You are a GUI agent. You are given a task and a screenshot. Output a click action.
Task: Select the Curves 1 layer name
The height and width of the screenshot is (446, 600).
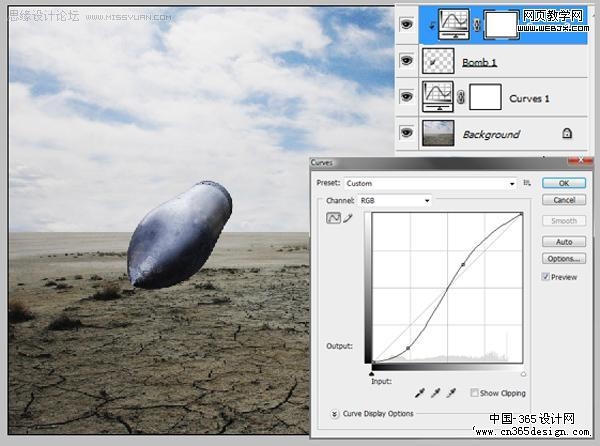tap(529, 98)
